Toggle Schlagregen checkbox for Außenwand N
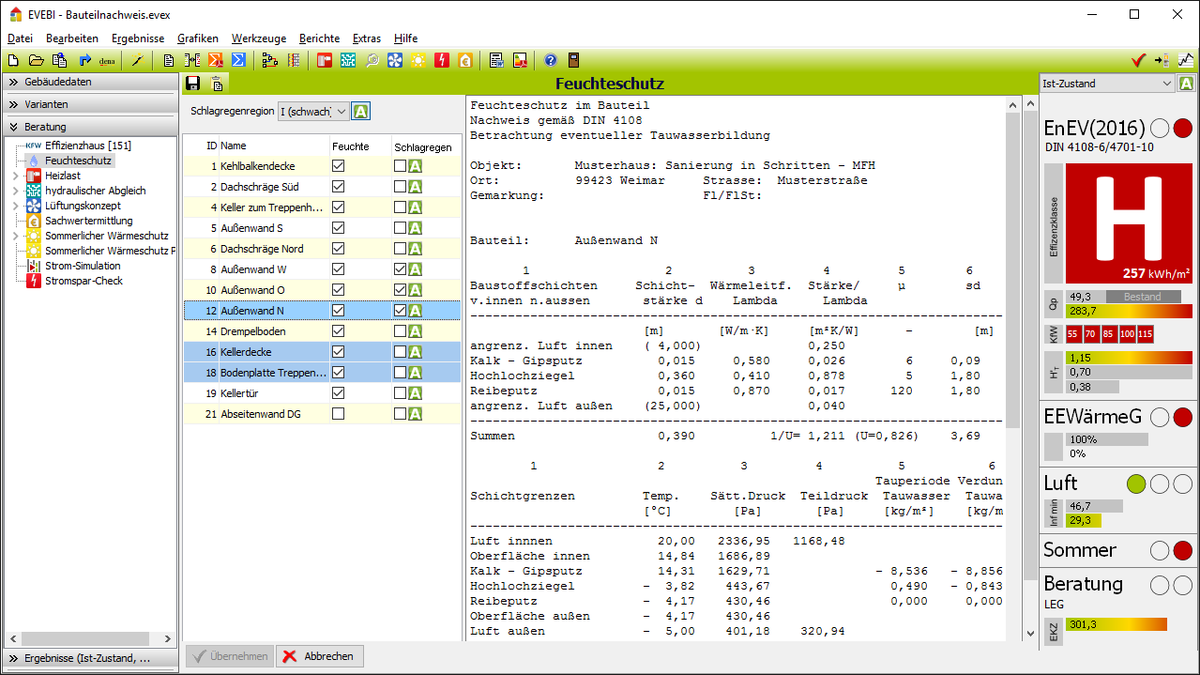The height and width of the screenshot is (675, 1200). pos(400,311)
